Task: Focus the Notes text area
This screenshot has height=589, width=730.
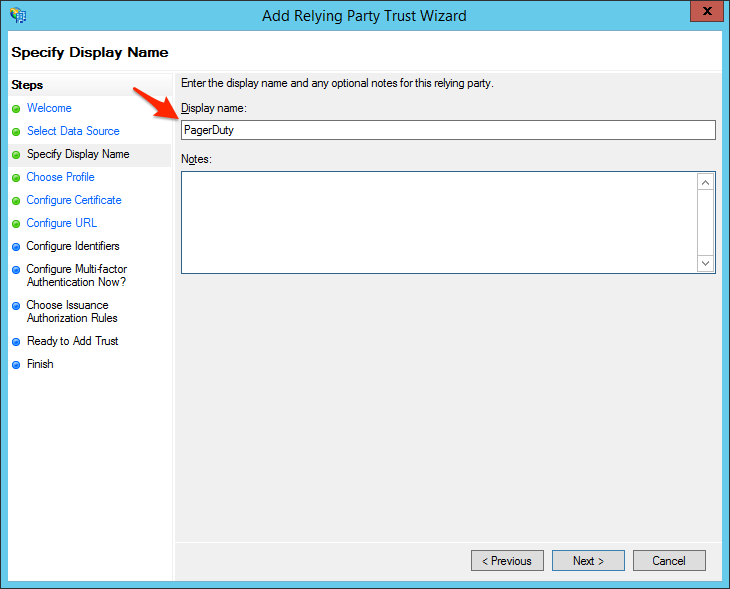Action: (438, 222)
